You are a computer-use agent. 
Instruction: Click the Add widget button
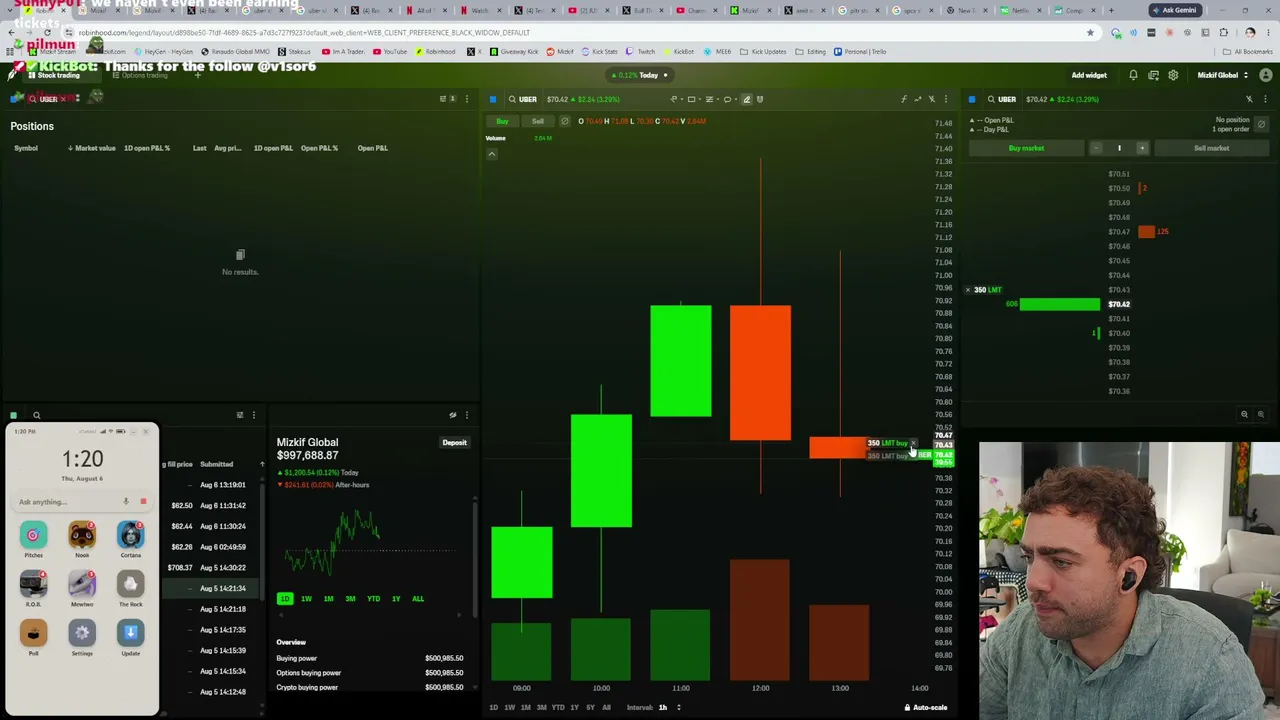tap(1089, 75)
